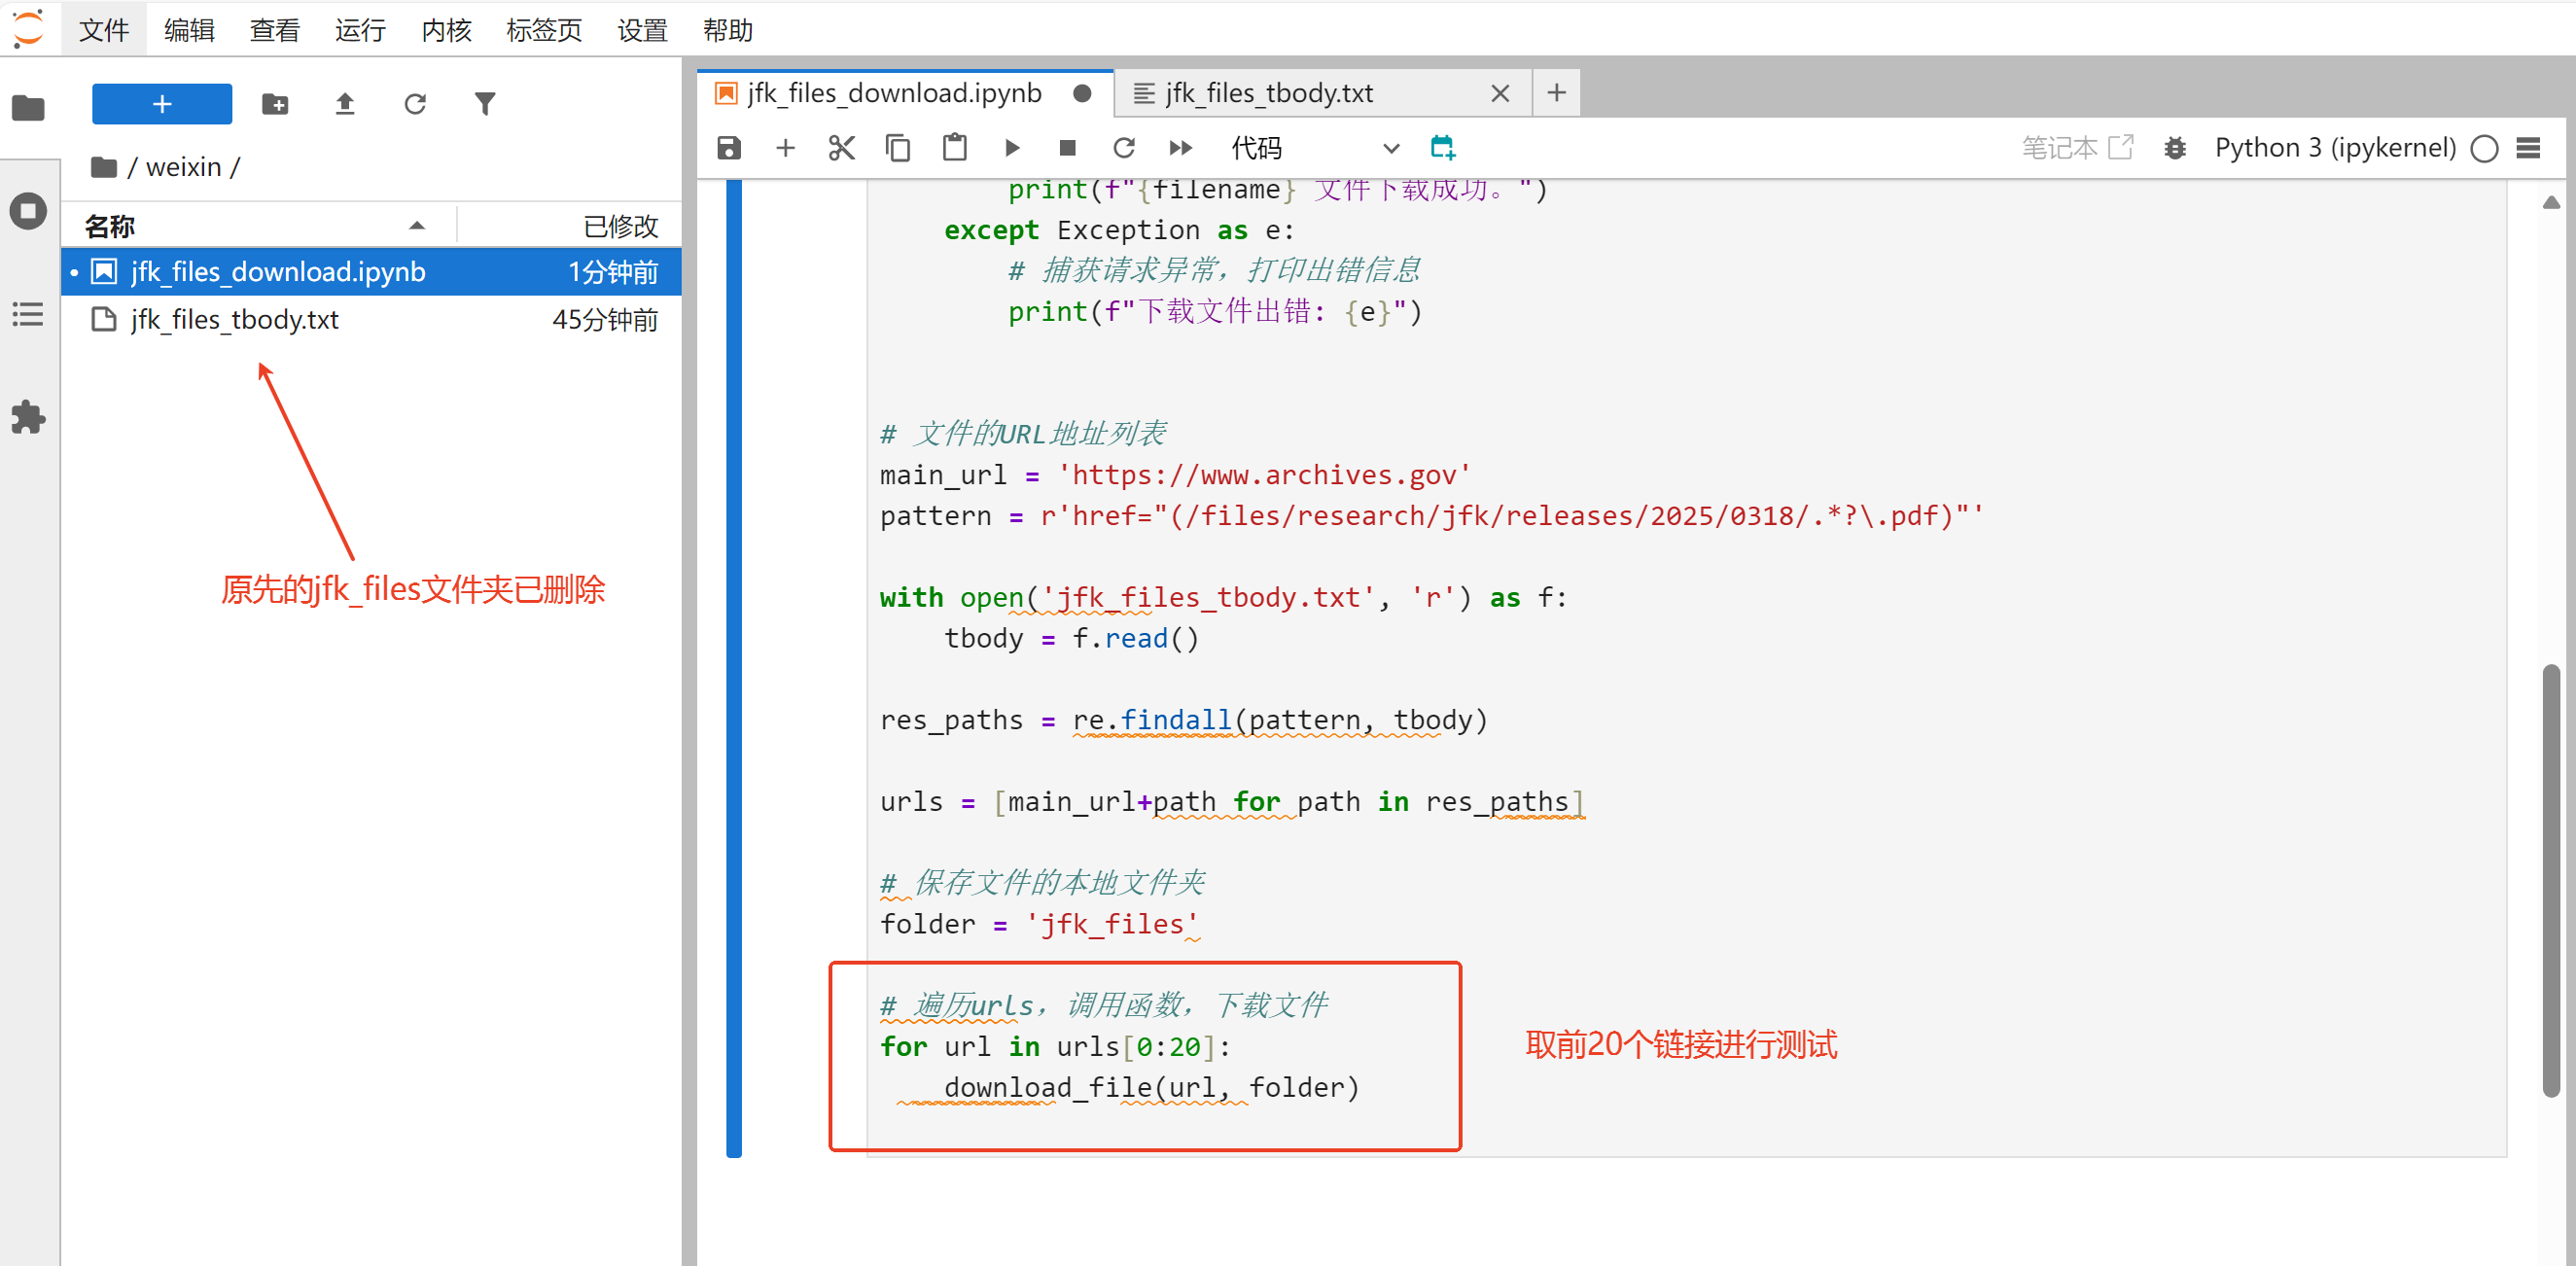
Task: Open the extension manager puzzle icon
Action: coord(28,417)
